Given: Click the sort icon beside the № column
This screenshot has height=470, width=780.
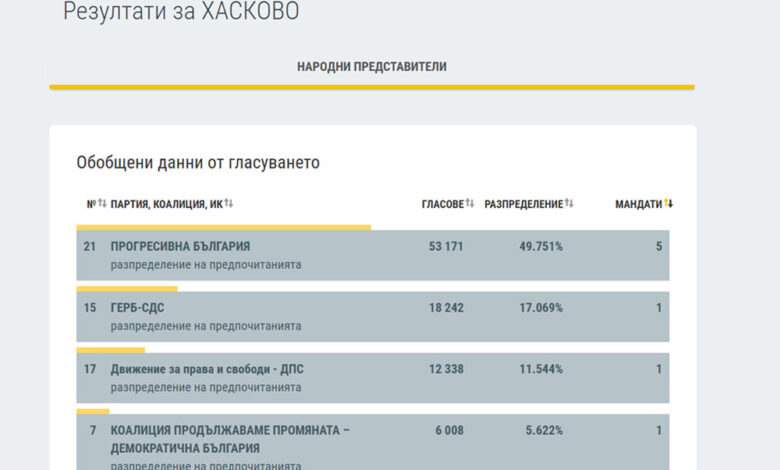Looking at the screenshot, I should 102,204.
